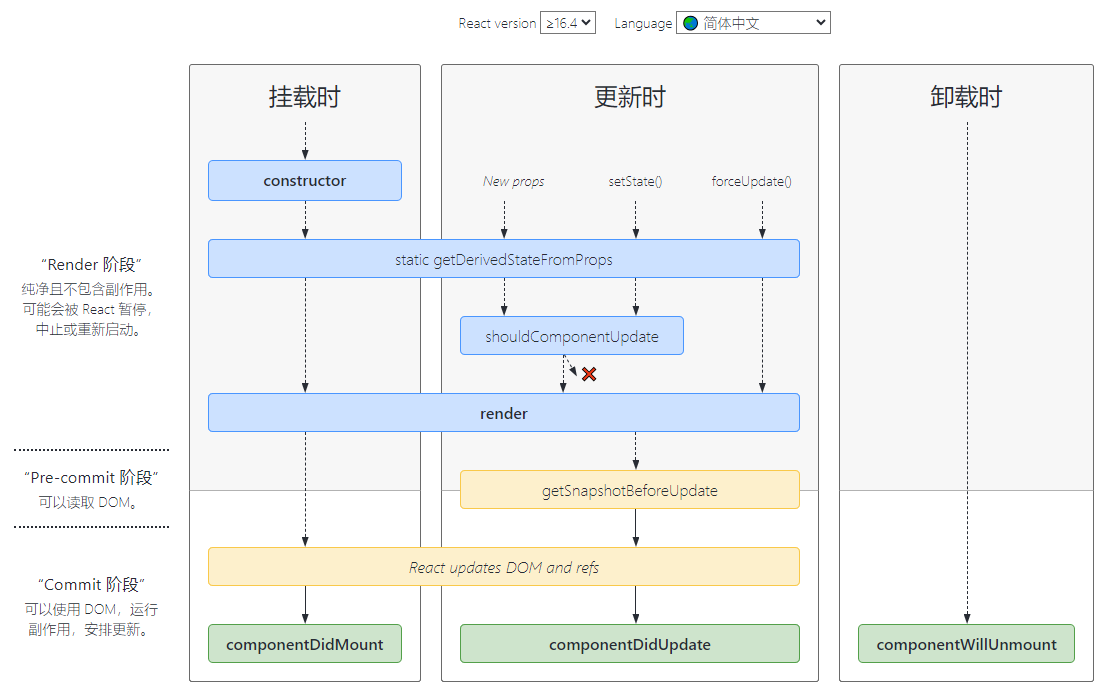The image size is (1112, 696).
Task: Open the React version dropdown
Action: click(x=567, y=23)
